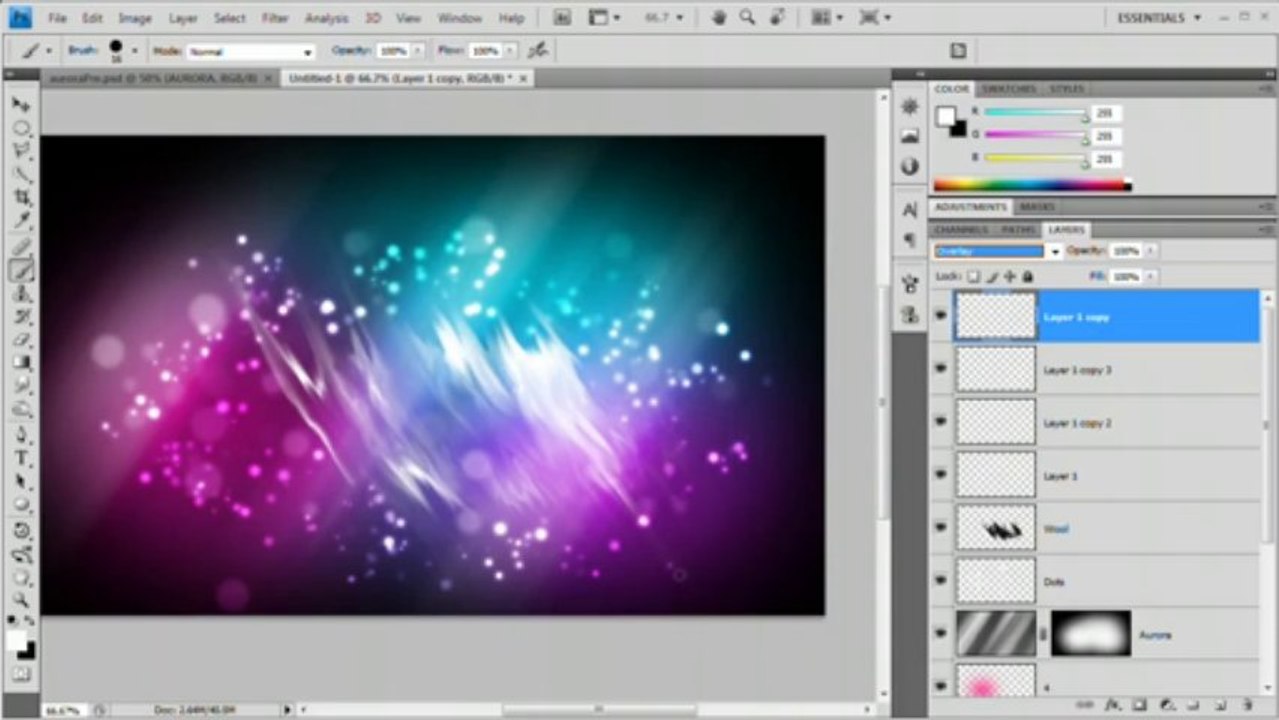Switch to the Channels tab

pos(961,230)
